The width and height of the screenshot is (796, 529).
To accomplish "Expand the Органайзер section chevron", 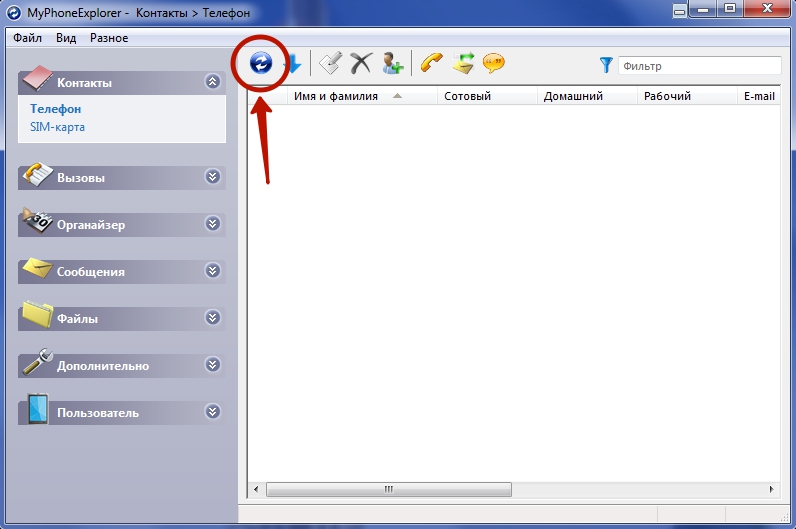I will tap(213, 224).
